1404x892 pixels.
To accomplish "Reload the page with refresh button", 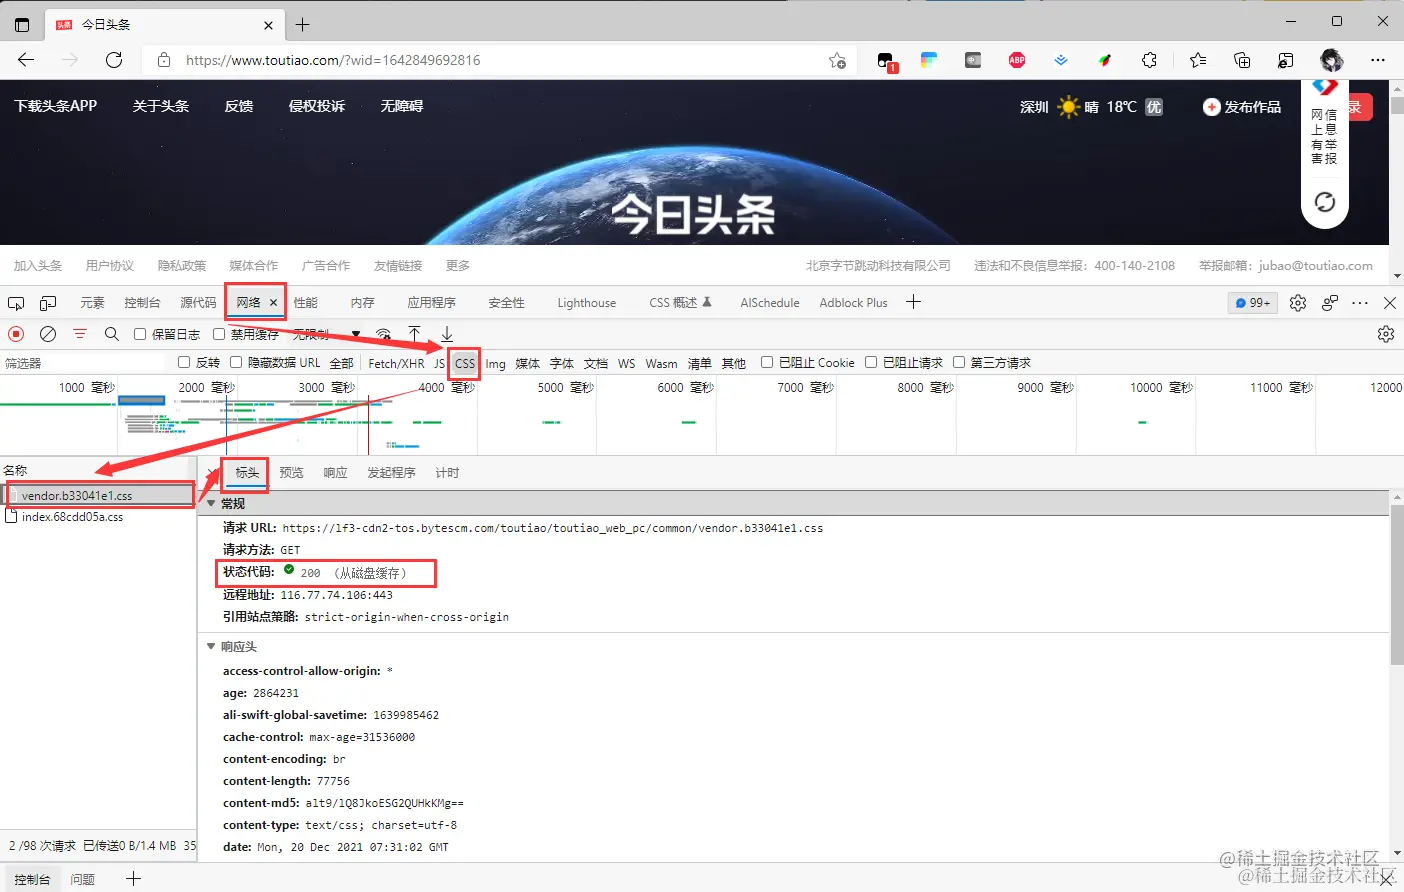I will [114, 60].
